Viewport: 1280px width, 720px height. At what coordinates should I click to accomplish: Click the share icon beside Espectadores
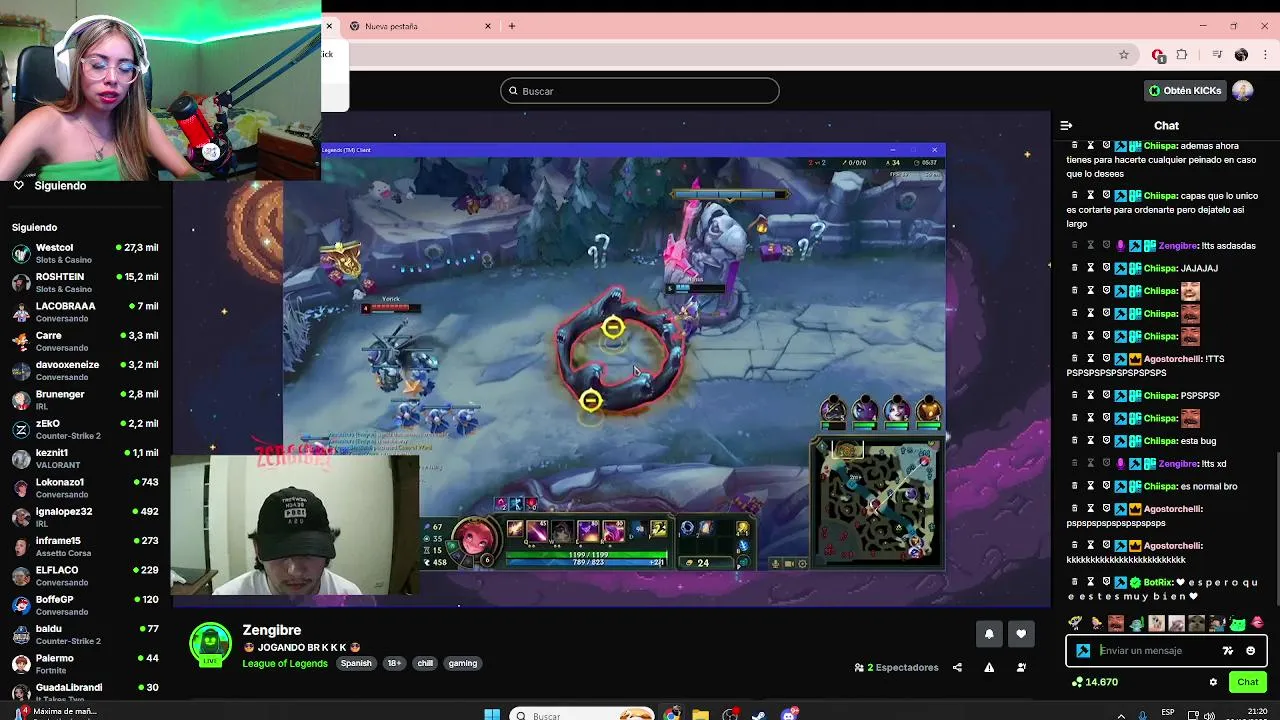tap(957, 667)
